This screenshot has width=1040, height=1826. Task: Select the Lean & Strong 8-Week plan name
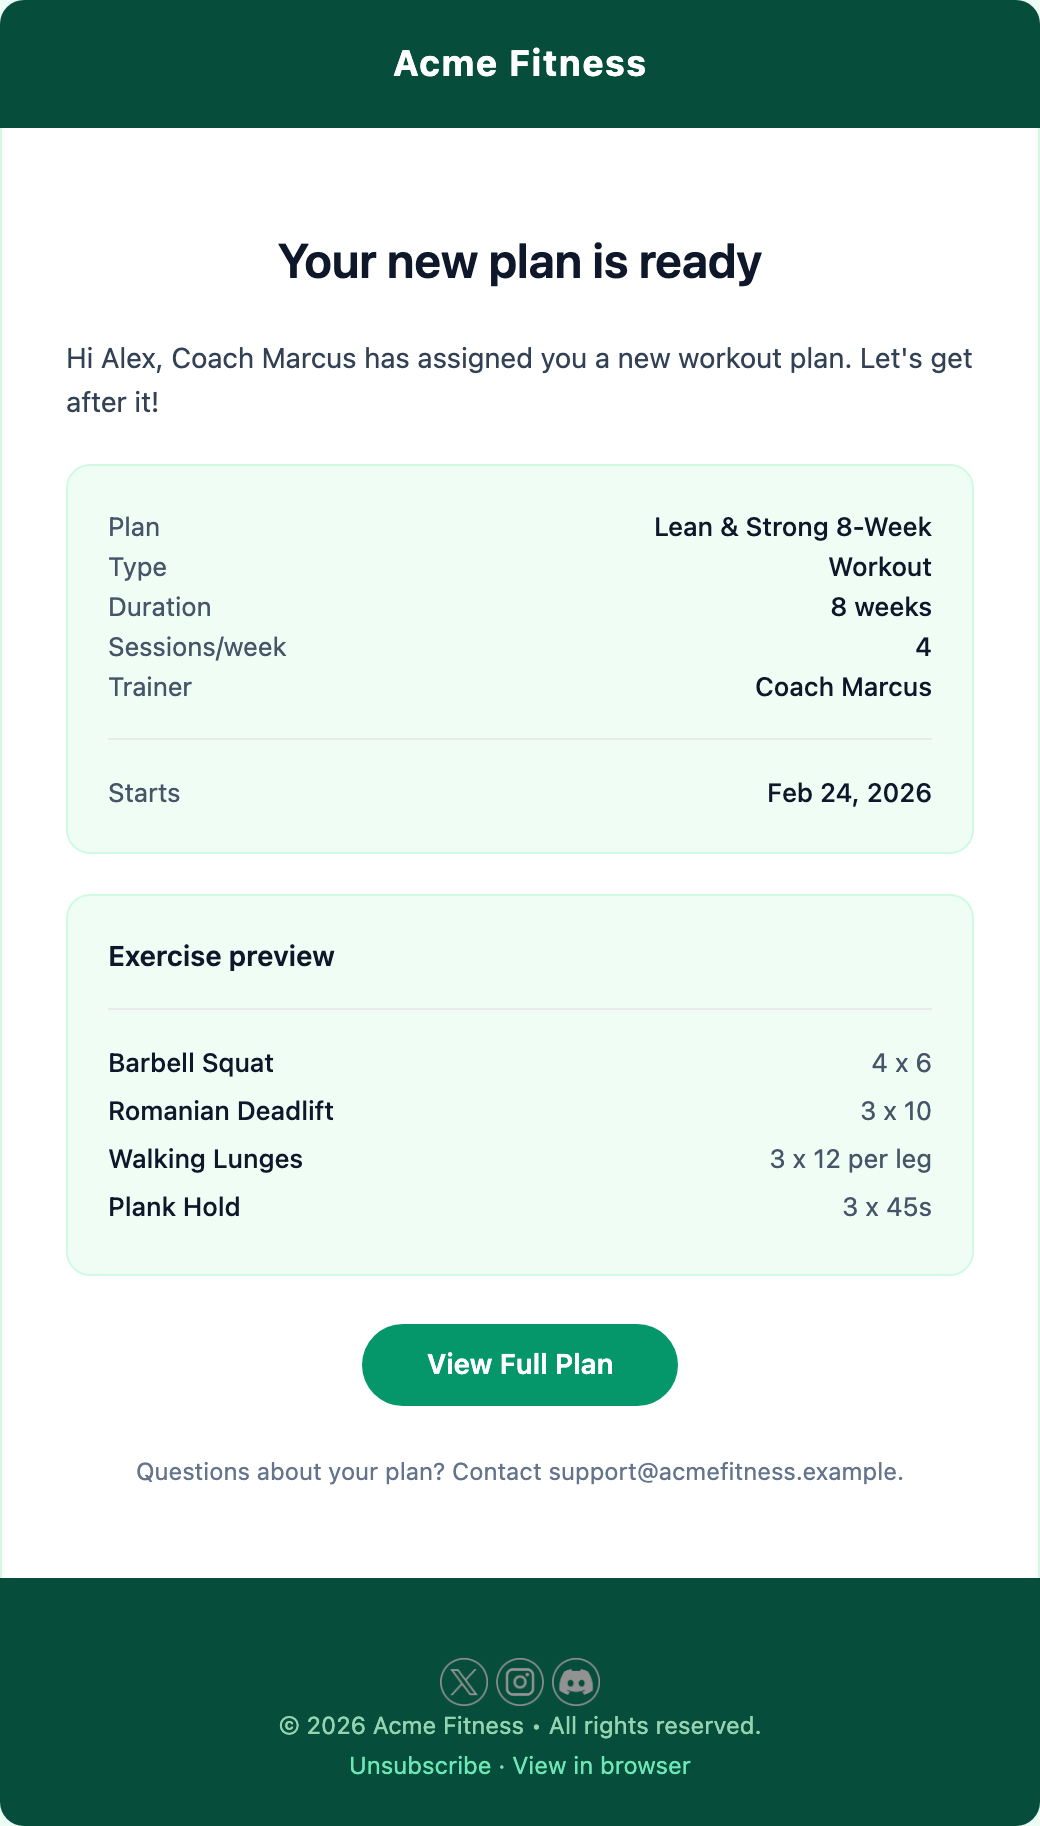(792, 527)
